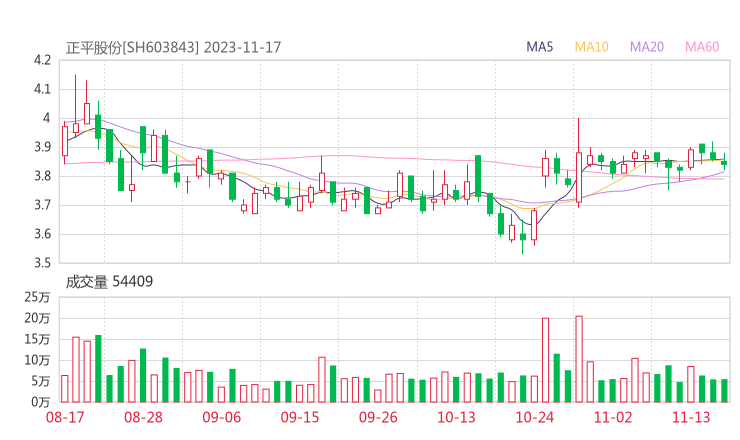The width and height of the screenshot is (740, 440).
Task: Click the 0万 volume axis label
Action: coord(41,402)
